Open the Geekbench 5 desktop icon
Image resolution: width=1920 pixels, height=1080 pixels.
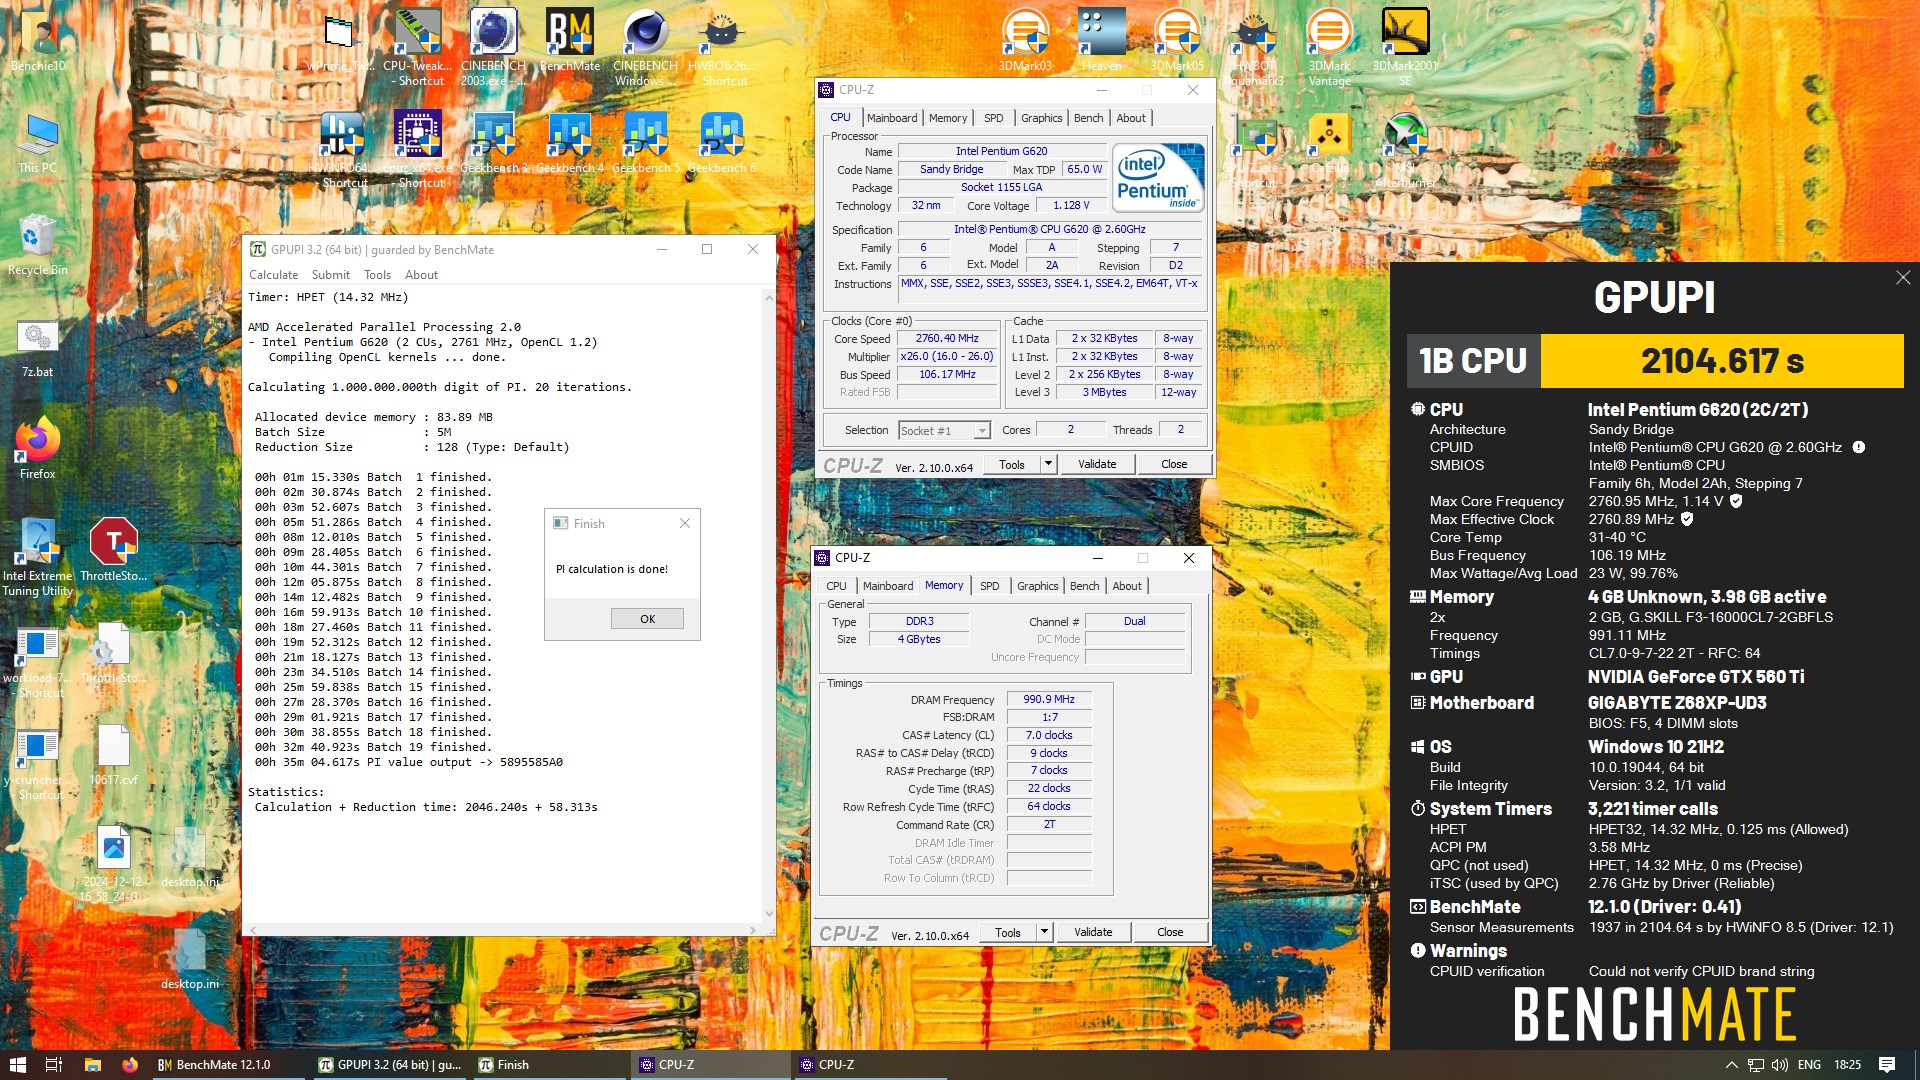point(645,142)
